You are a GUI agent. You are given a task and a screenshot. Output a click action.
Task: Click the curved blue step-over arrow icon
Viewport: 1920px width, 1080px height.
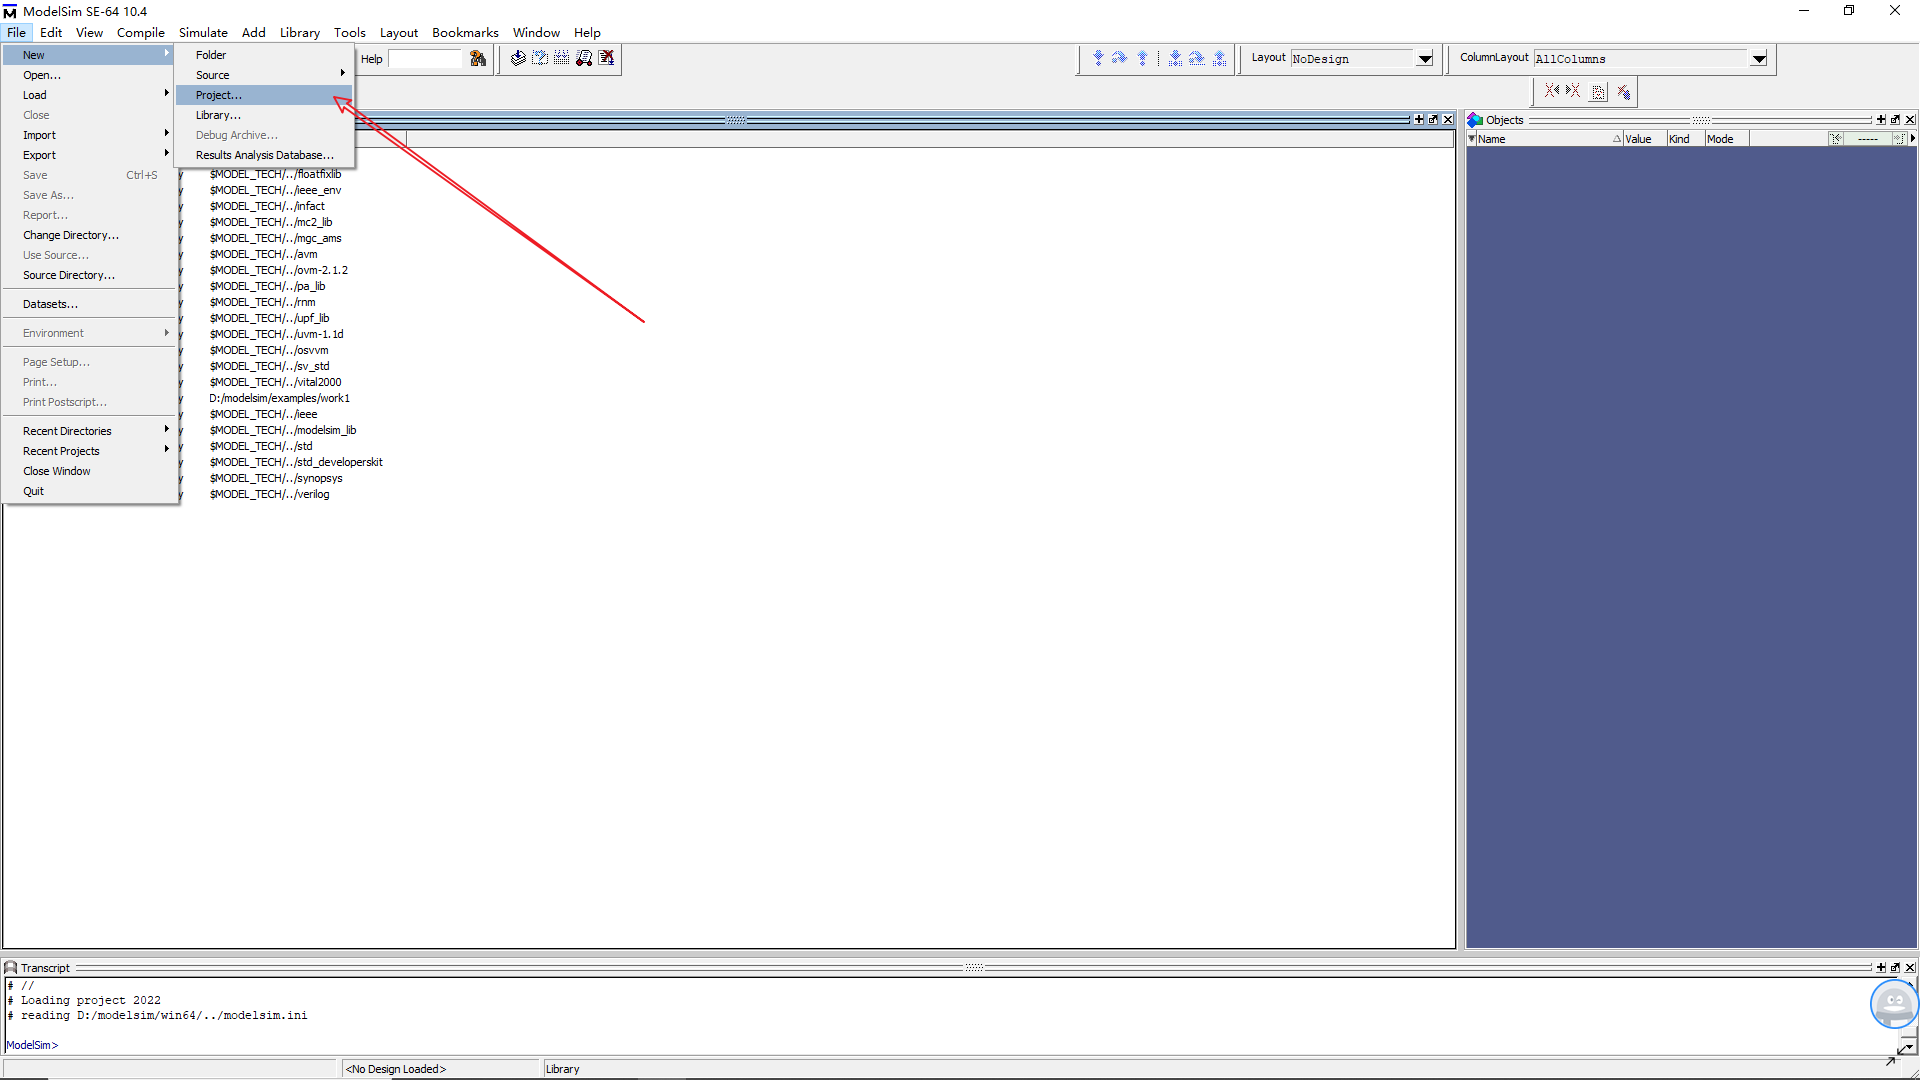[1120, 59]
